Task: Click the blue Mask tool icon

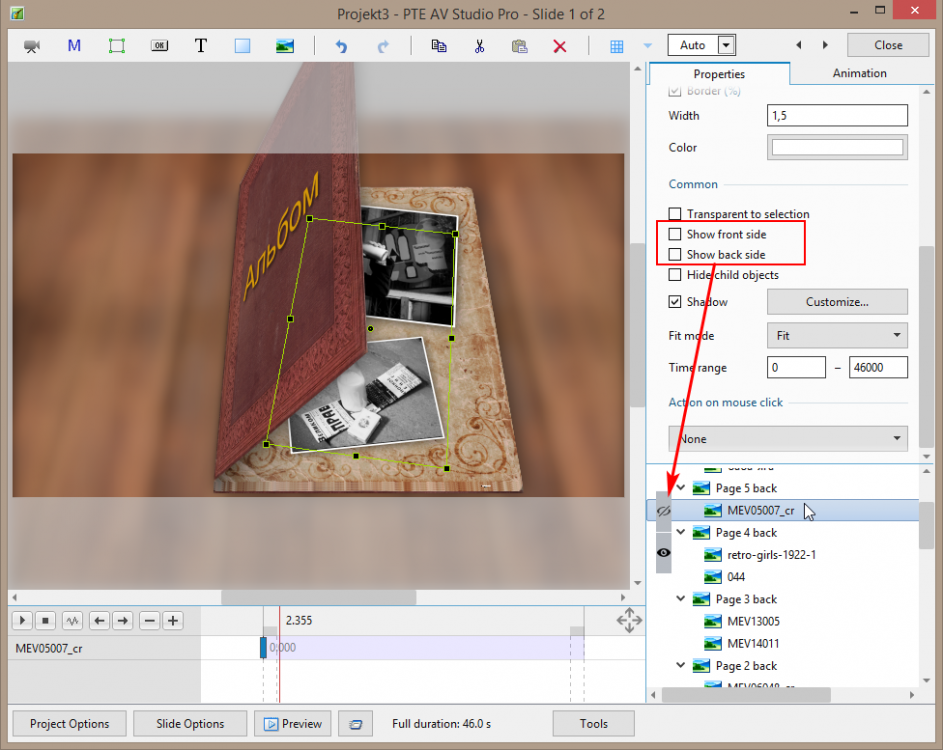Action: click(74, 46)
